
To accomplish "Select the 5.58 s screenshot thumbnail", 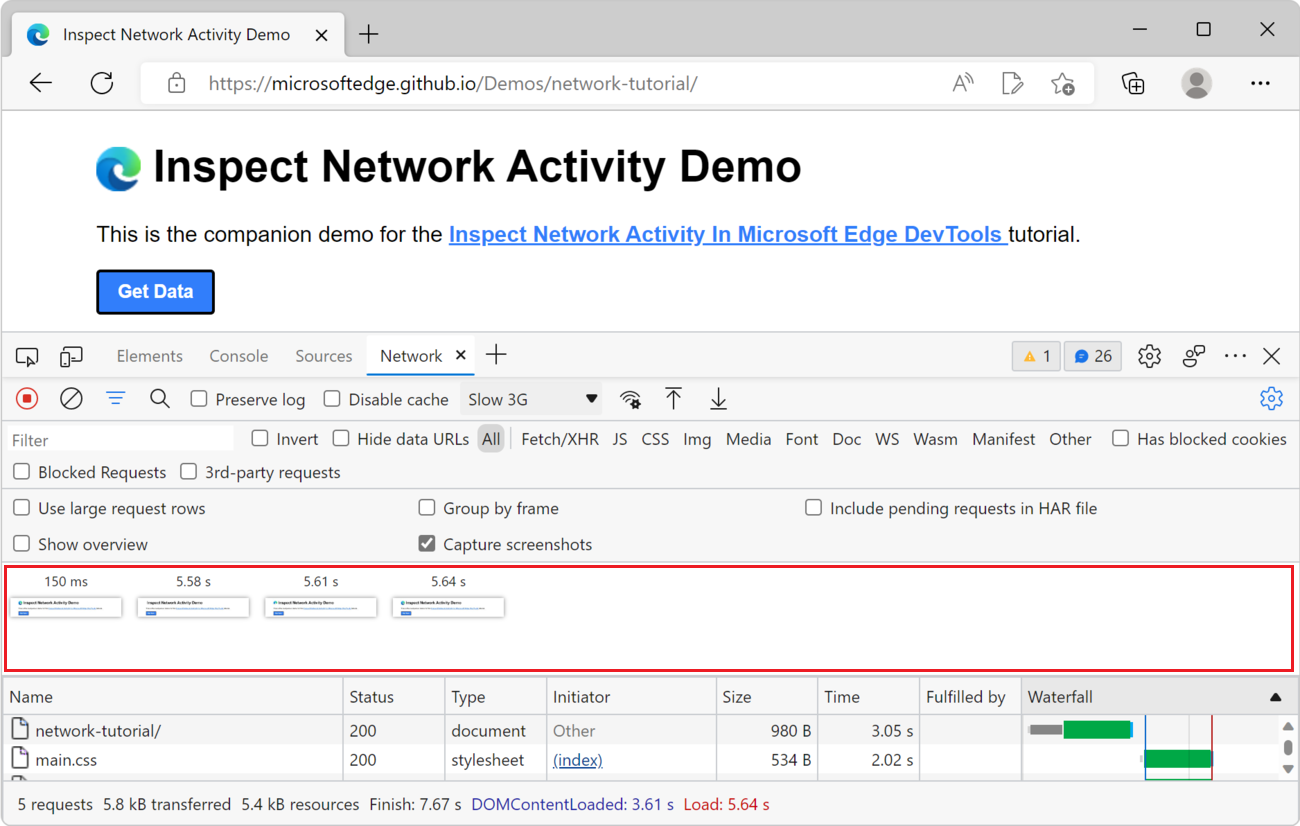I will 193,607.
